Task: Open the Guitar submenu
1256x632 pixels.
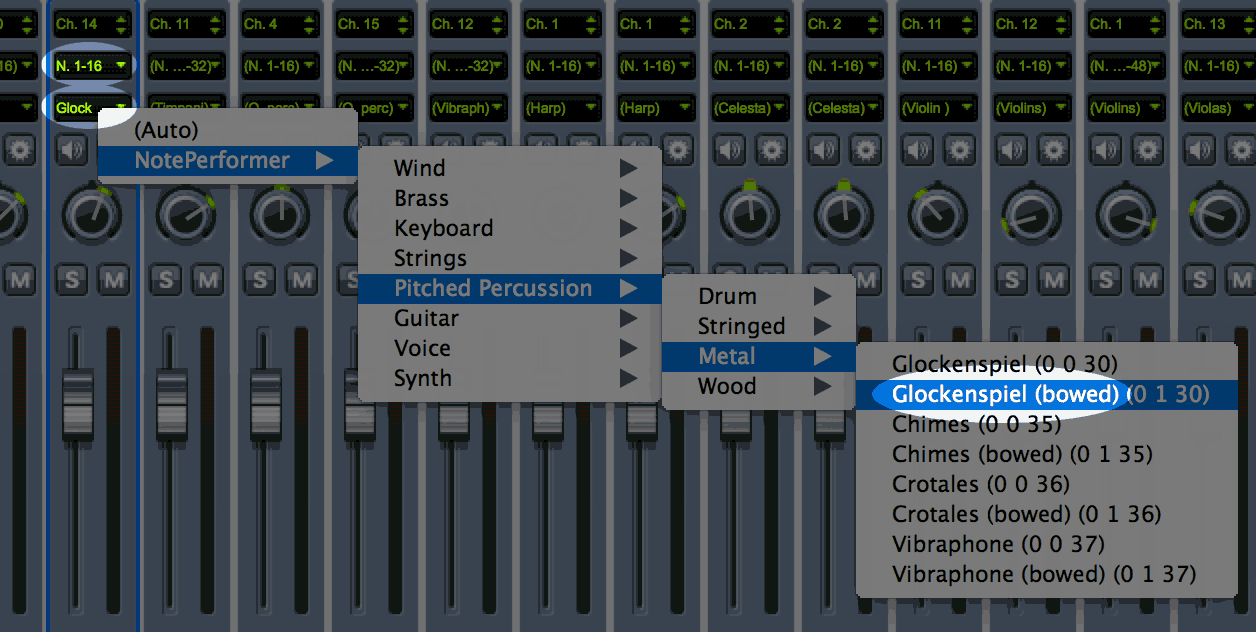Action: click(x=510, y=318)
